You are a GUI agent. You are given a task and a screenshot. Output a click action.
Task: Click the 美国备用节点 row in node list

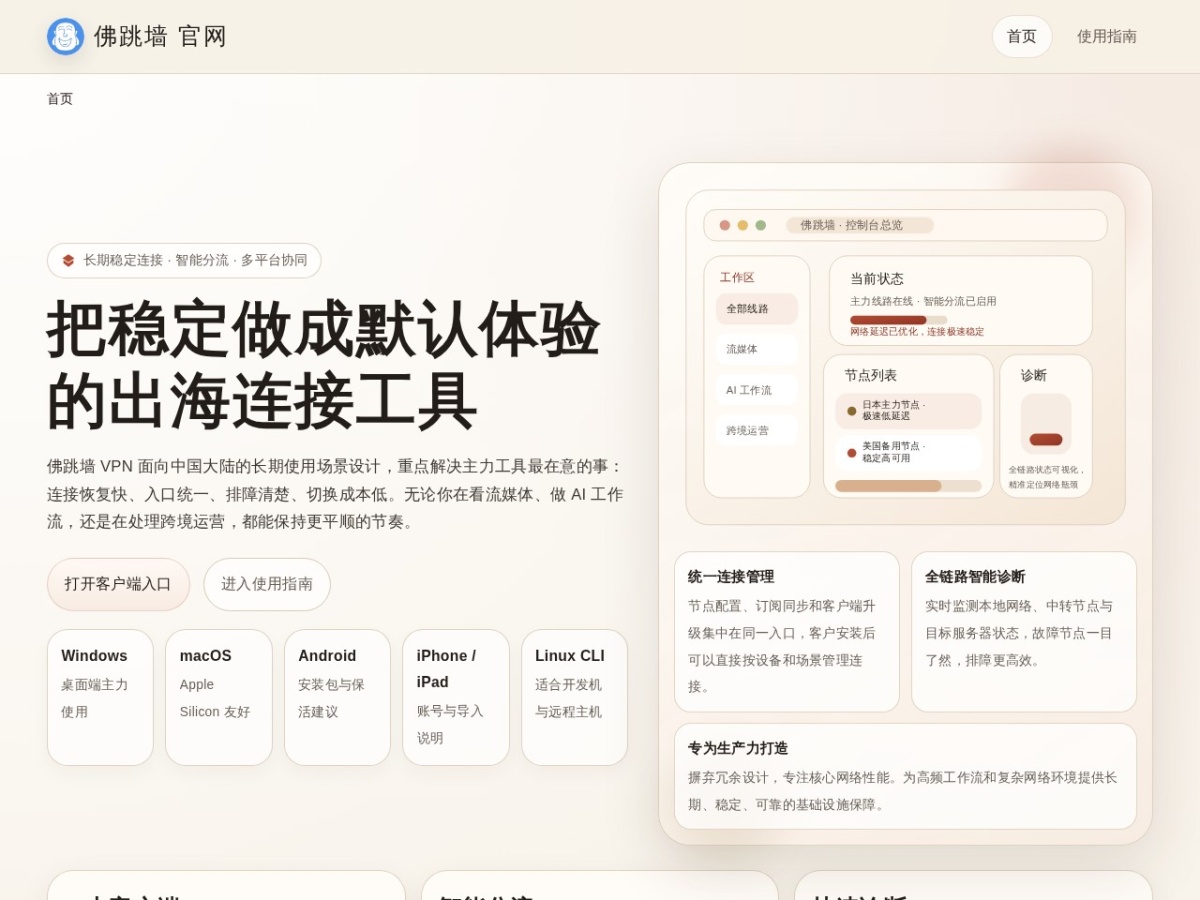909,453
